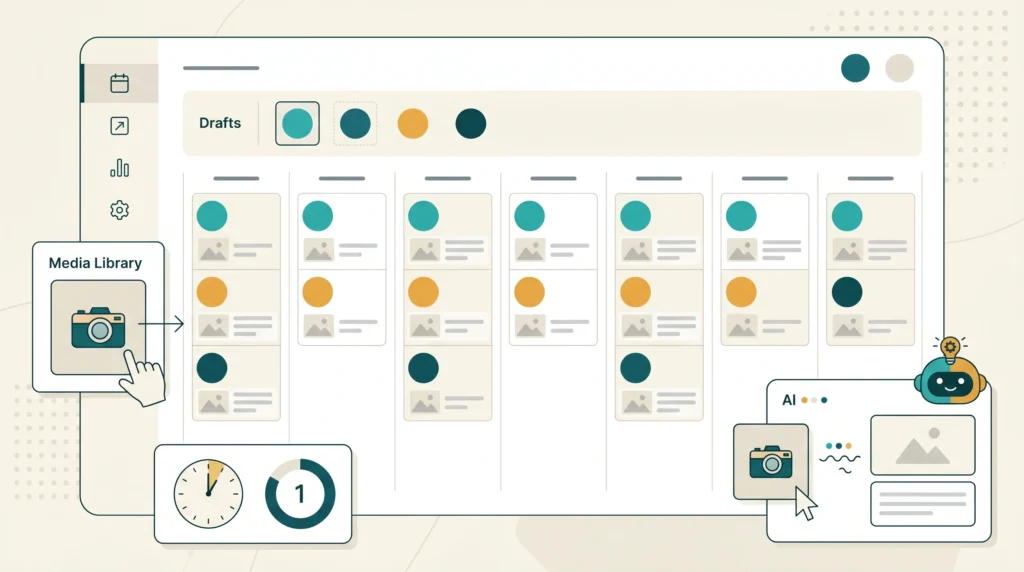
Task: Open the dark navy post card in seventh column
Action: point(871,307)
